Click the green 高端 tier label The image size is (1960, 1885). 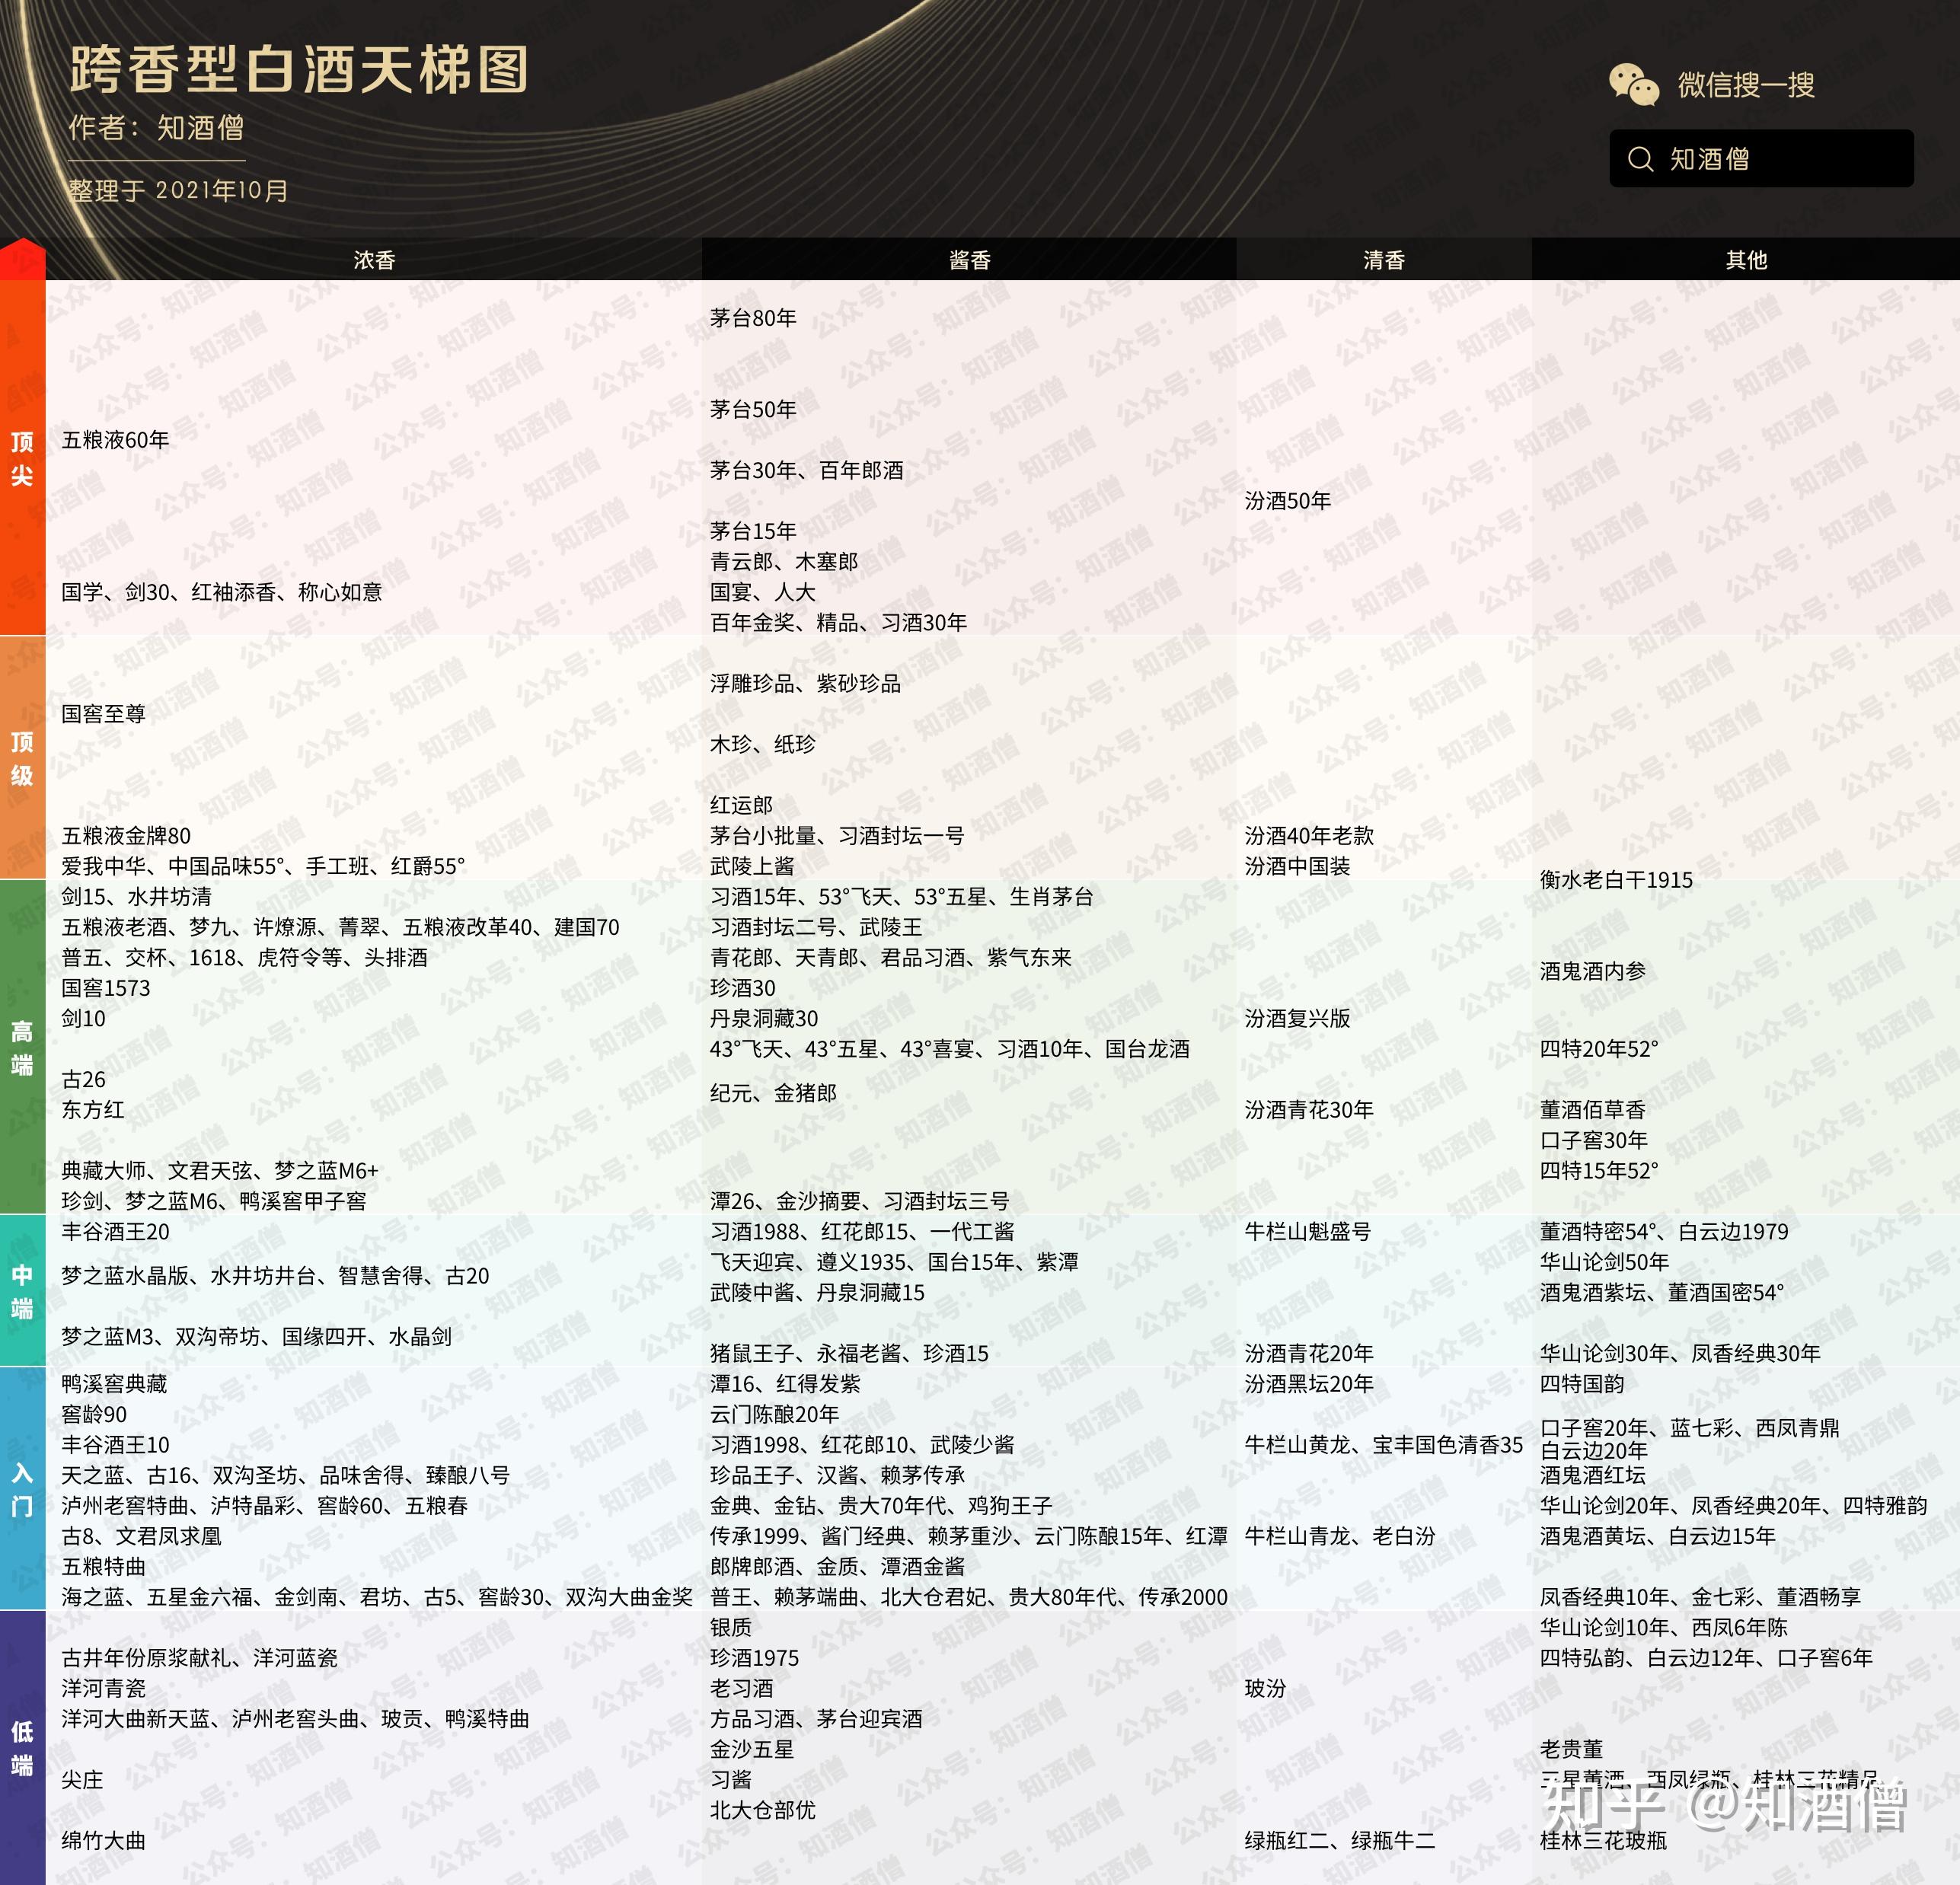(x=22, y=1047)
